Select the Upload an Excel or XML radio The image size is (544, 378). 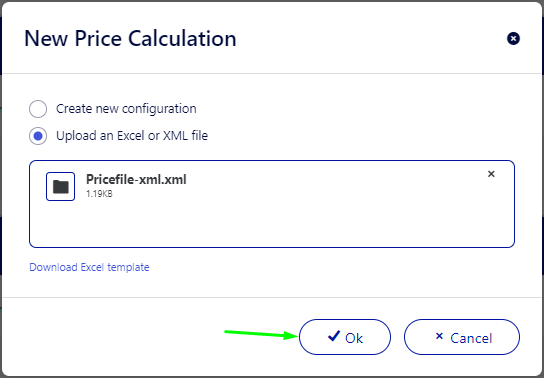click(x=38, y=136)
